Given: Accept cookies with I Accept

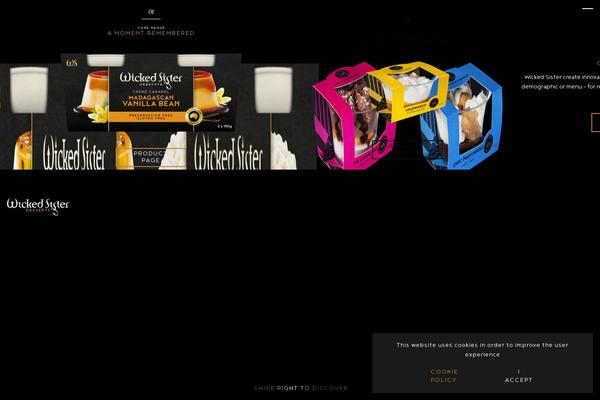Looking at the screenshot, I should point(518,376).
